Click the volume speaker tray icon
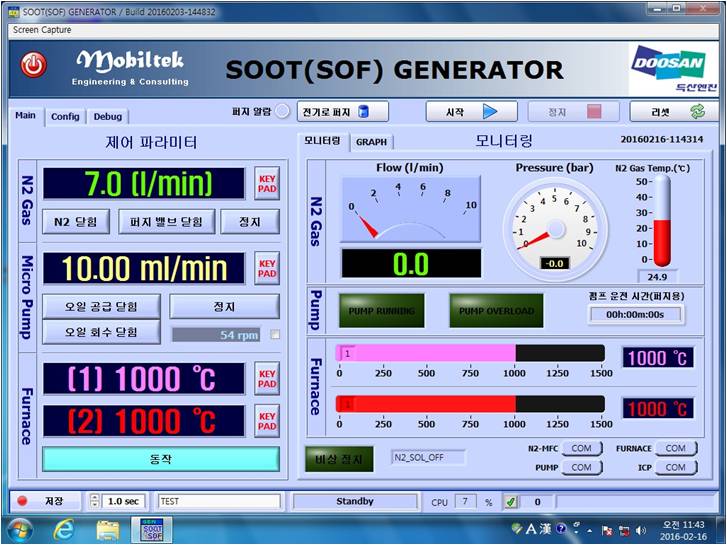This screenshot has height=545, width=727. [642, 530]
